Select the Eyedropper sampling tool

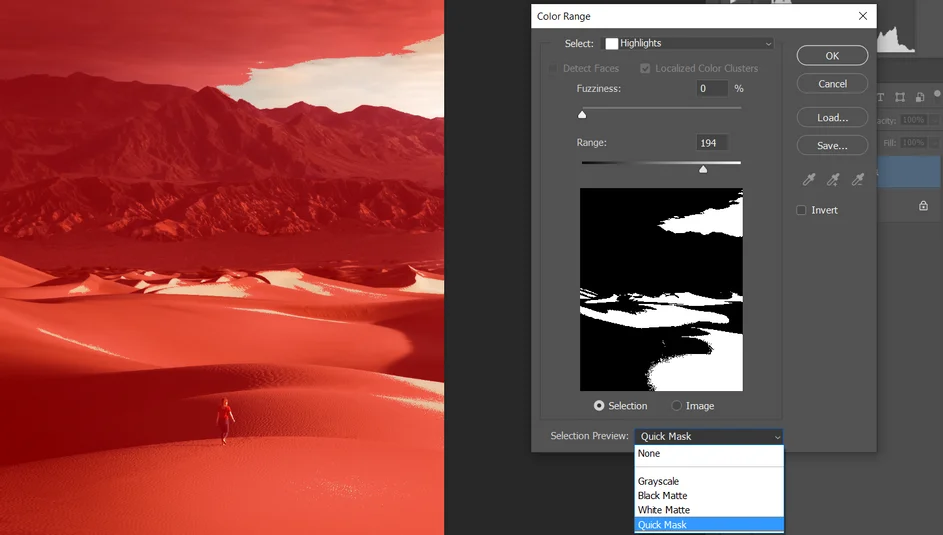click(x=809, y=180)
